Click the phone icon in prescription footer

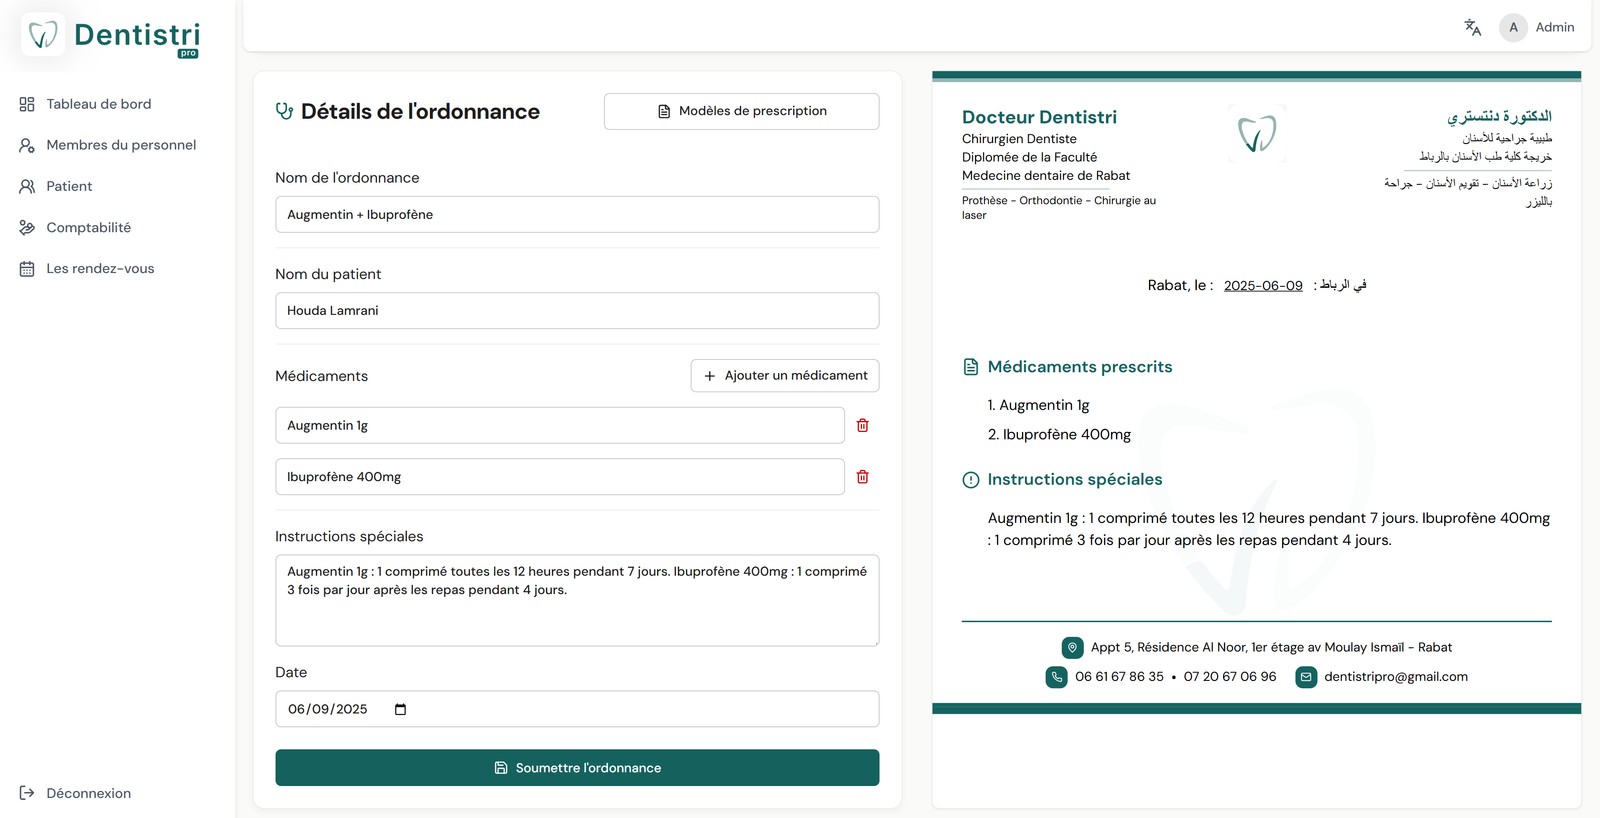tap(1056, 677)
